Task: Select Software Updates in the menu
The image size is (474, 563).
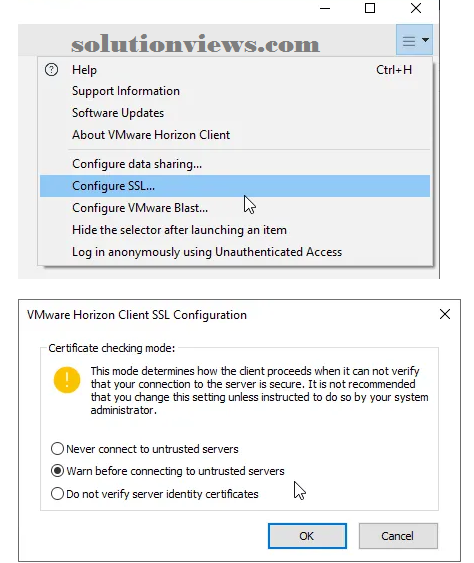Action: pos(235,113)
